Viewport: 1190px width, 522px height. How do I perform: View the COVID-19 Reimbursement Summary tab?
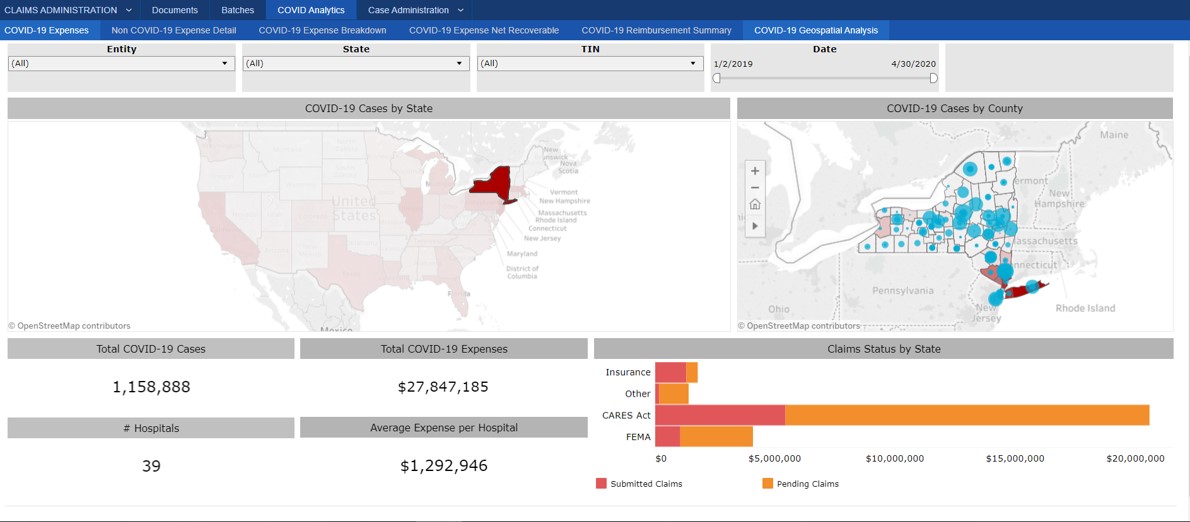pos(656,30)
